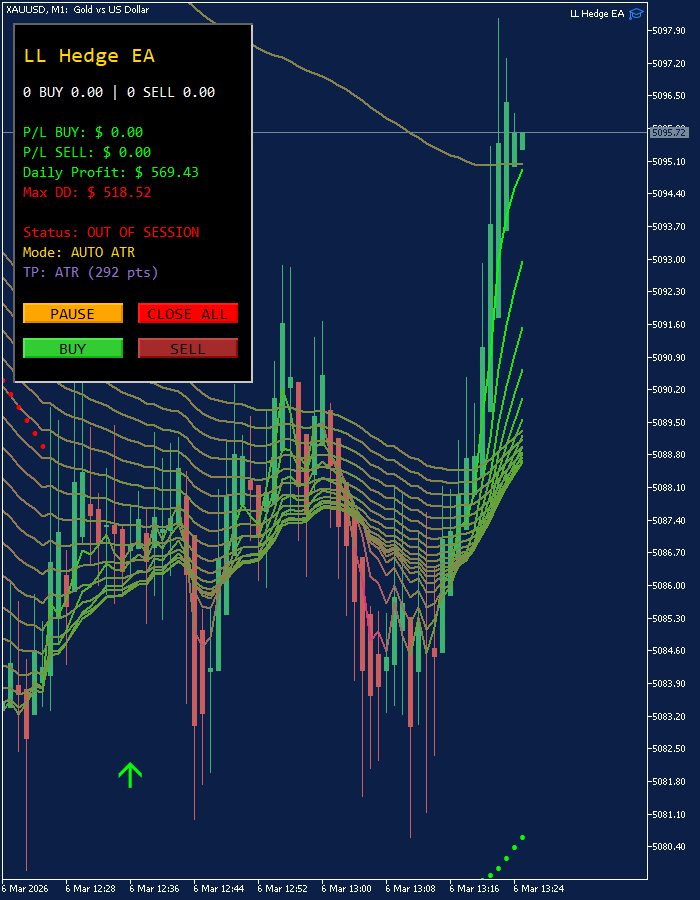The width and height of the screenshot is (700, 900).
Task: Click the 5093.00 price scale label
Action: pos(668,259)
